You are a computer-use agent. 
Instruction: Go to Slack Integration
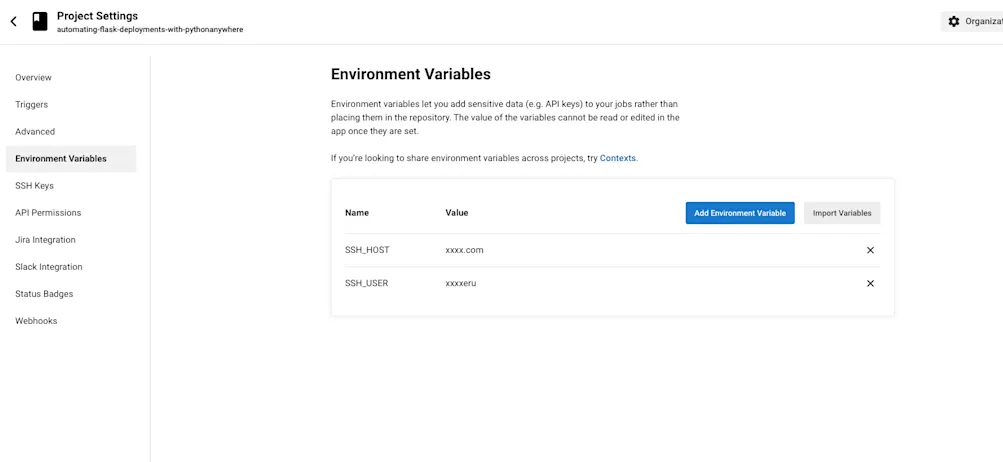click(x=49, y=266)
